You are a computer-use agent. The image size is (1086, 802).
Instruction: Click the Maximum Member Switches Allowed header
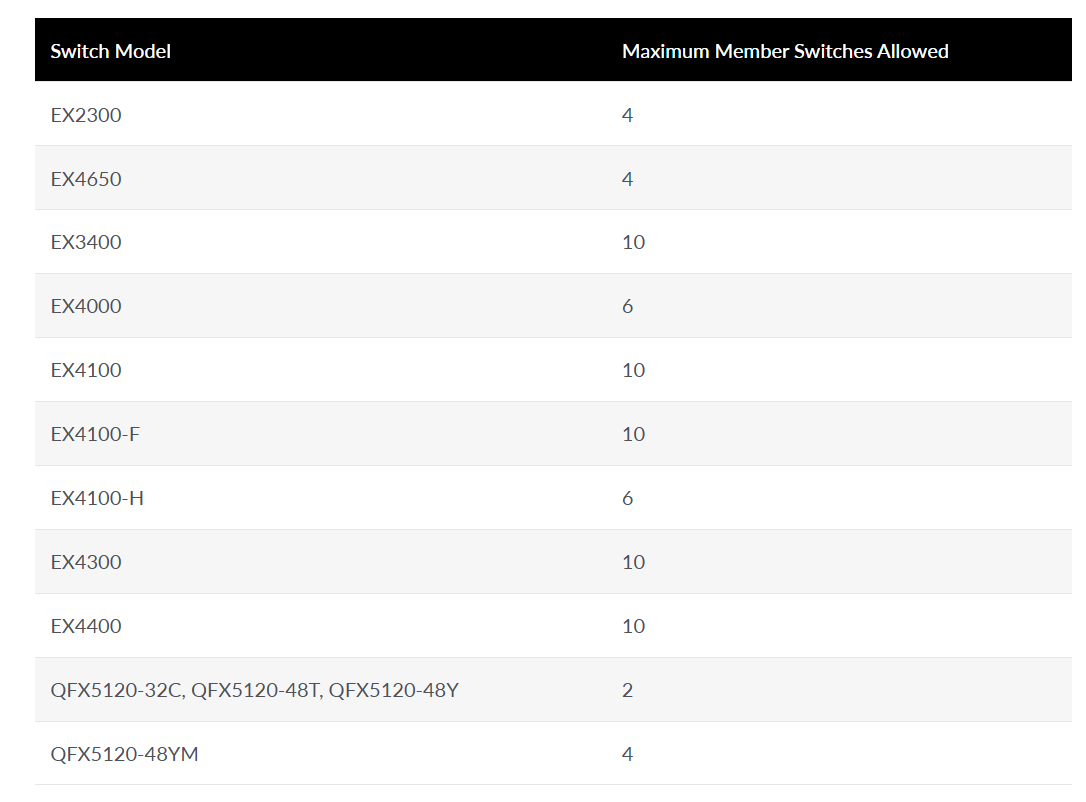click(785, 51)
